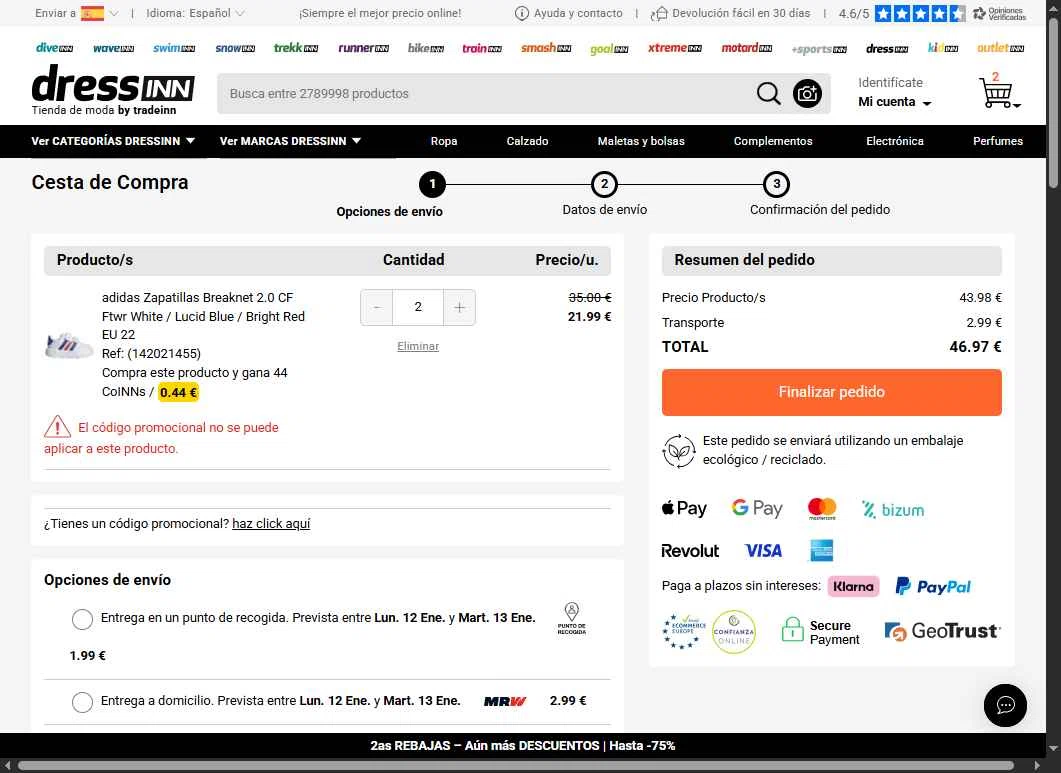Decrease quantity with minus button
Screen dimensions: 1061x773
click(x=377, y=307)
